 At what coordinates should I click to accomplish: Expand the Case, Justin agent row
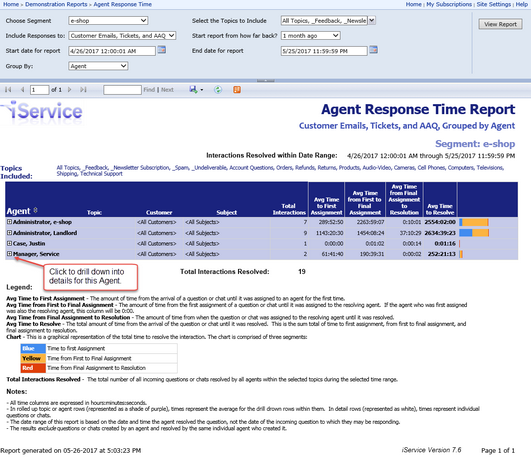click(9, 244)
